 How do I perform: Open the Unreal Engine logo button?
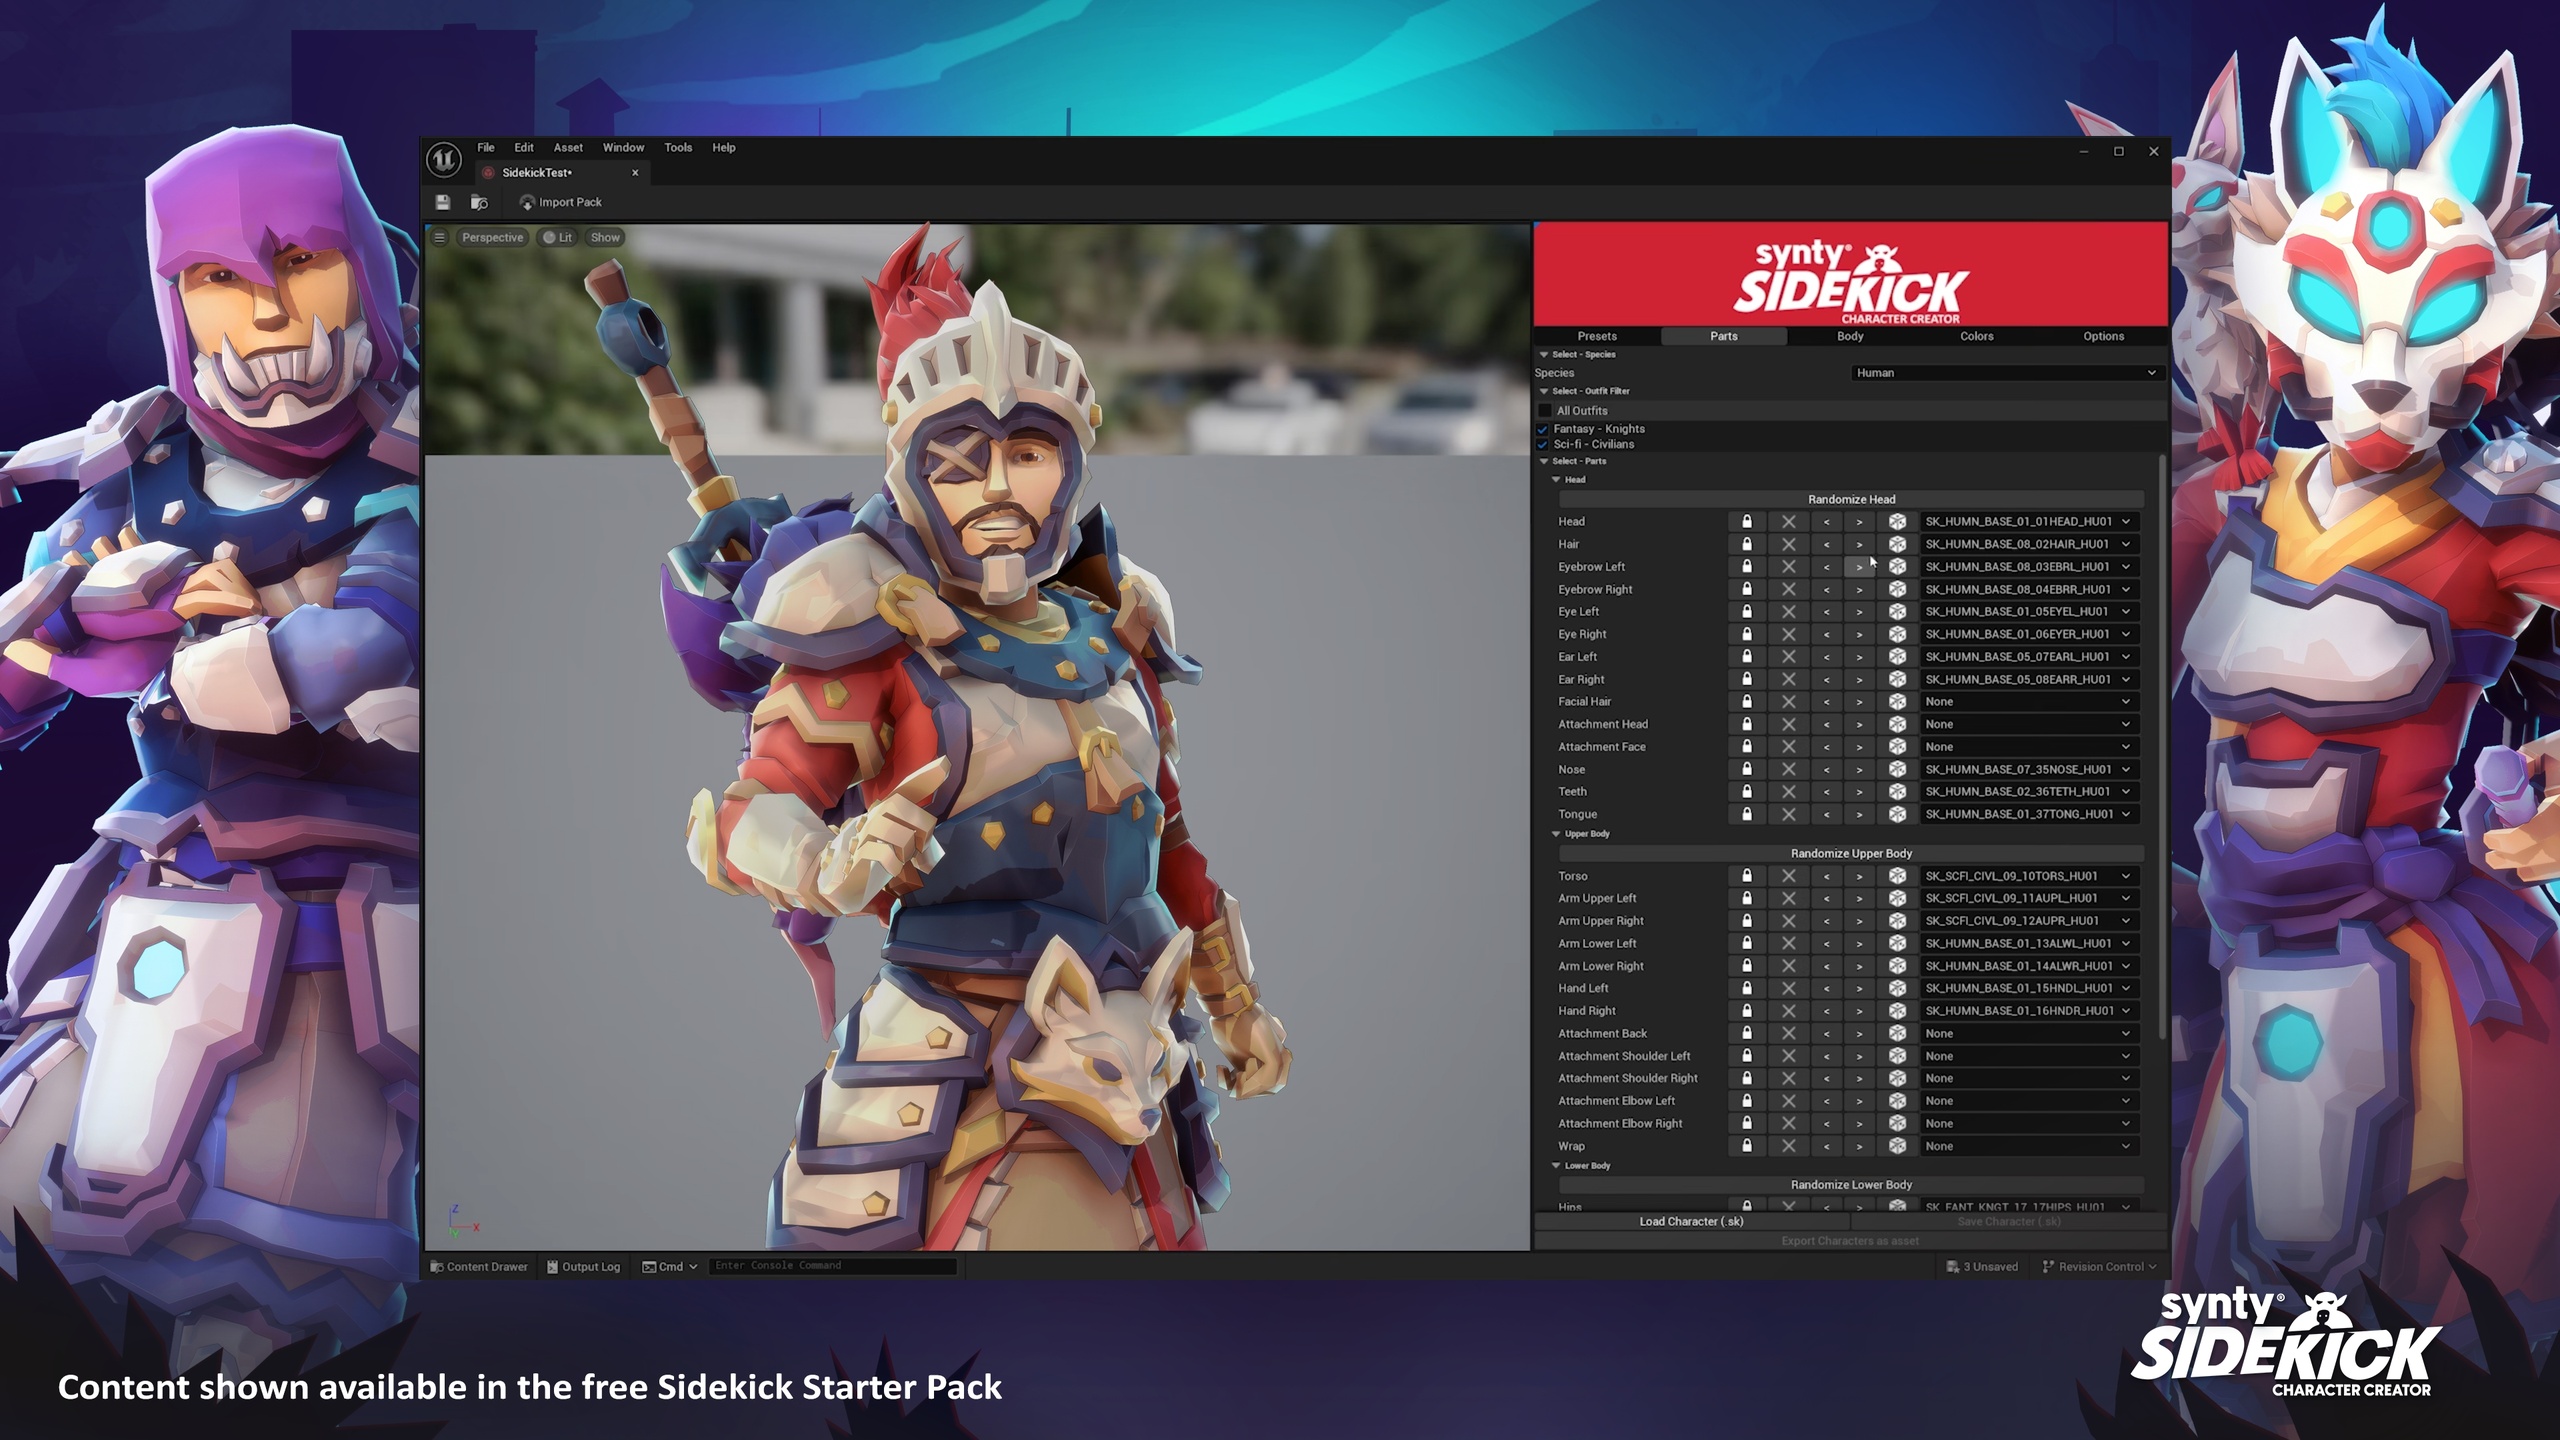[444, 159]
